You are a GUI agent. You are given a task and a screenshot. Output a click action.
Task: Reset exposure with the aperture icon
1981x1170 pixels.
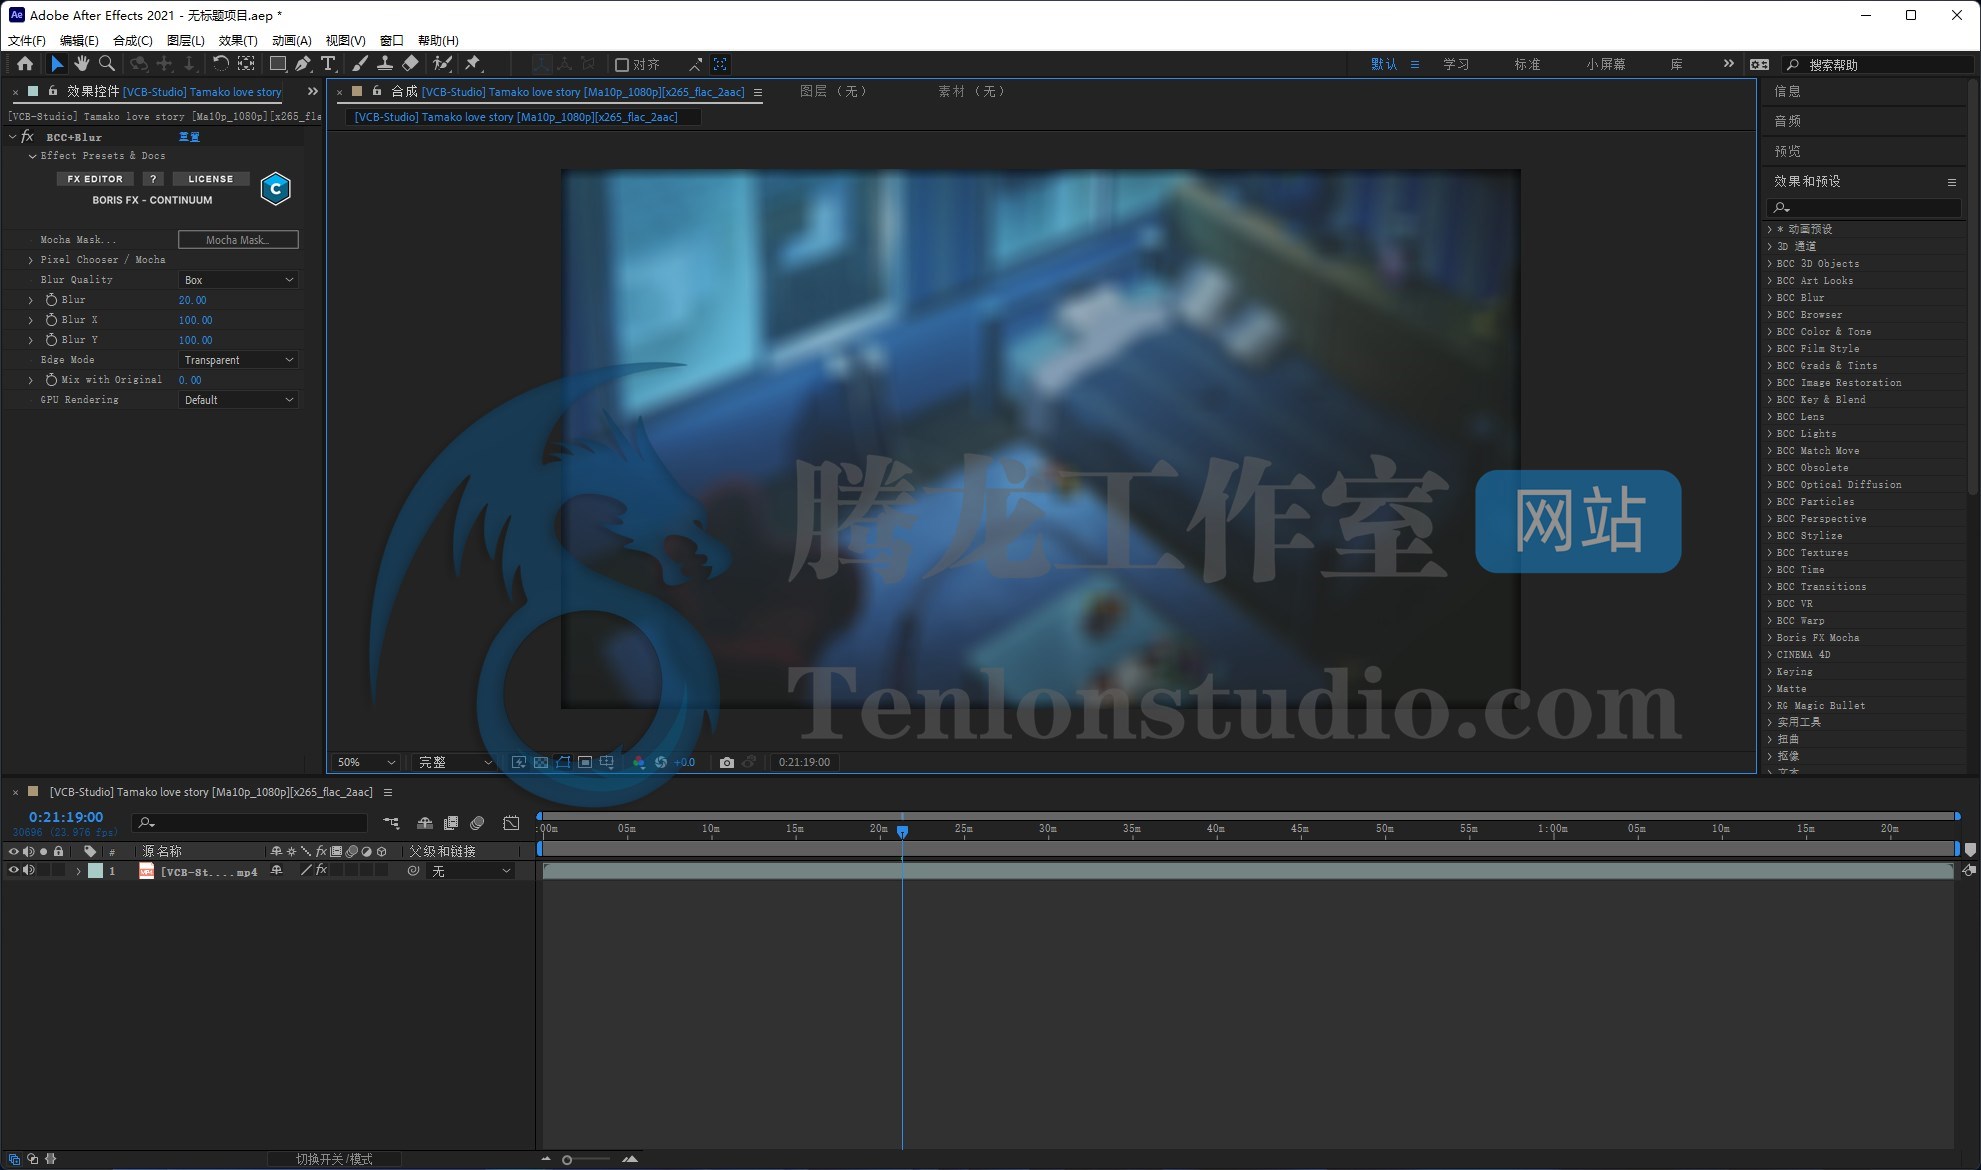(661, 762)
